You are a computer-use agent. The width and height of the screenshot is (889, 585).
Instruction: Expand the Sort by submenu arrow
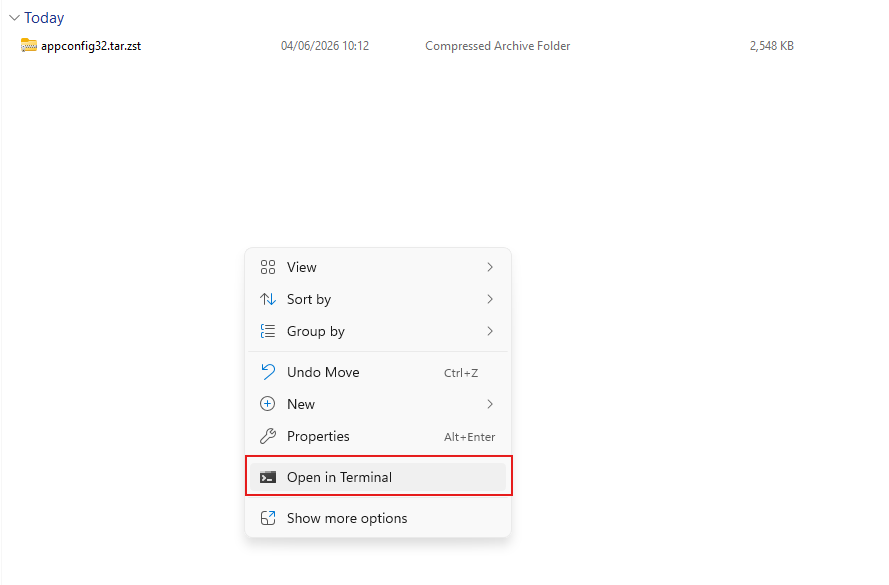pos(490,299)
